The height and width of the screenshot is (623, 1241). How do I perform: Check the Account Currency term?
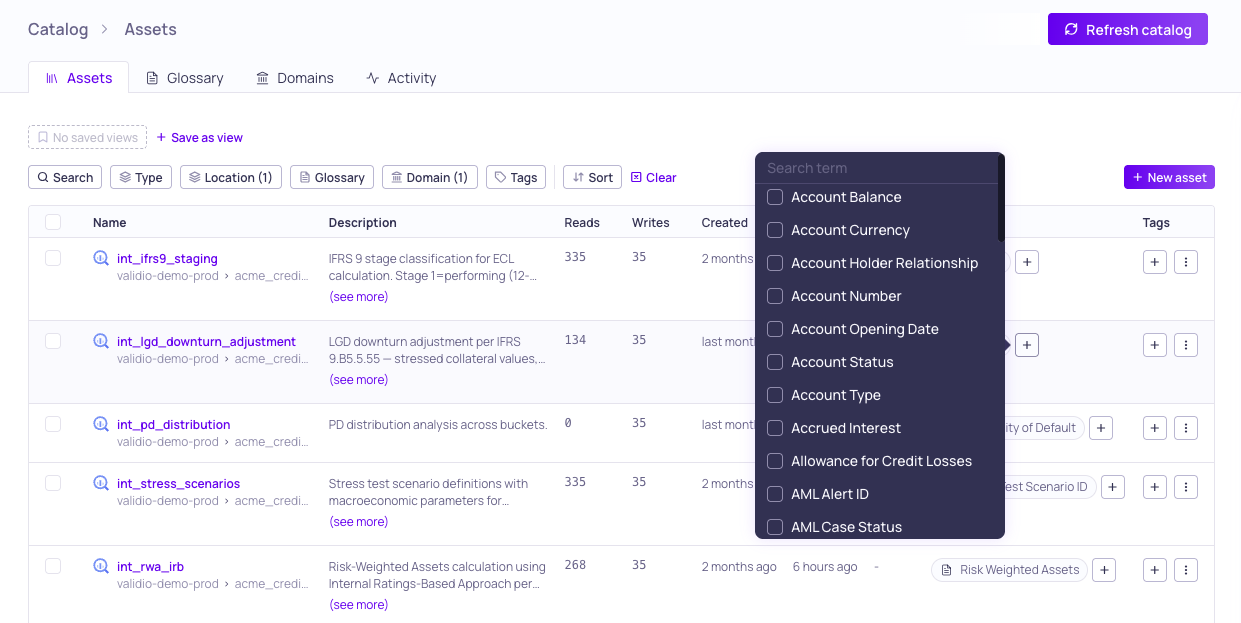click(775, 230)
